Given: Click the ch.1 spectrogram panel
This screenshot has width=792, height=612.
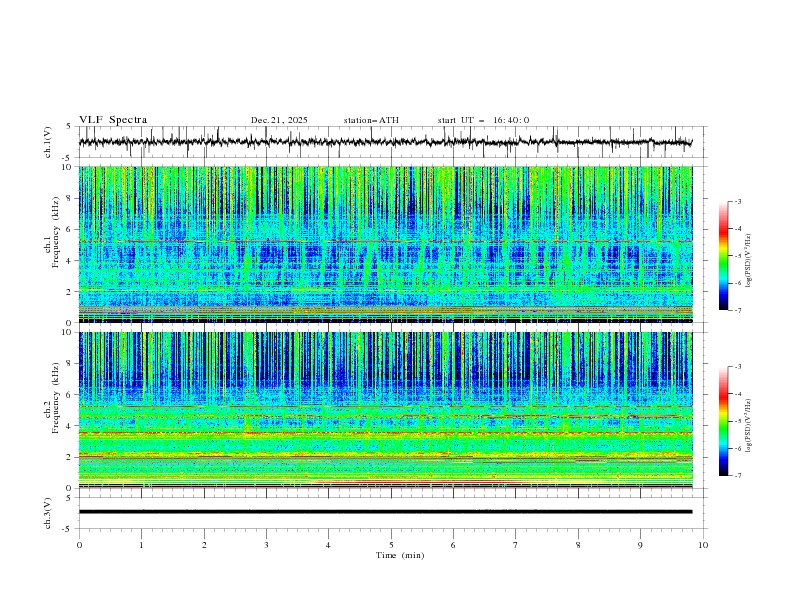Looking at the screenshot, I should 385,244.
